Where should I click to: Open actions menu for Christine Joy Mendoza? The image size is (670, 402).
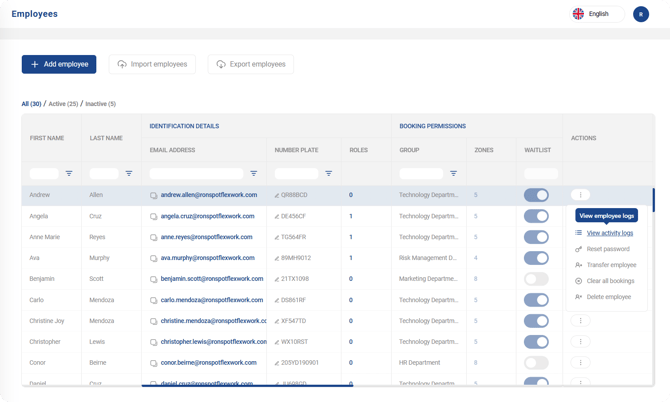tap(580, 320)
